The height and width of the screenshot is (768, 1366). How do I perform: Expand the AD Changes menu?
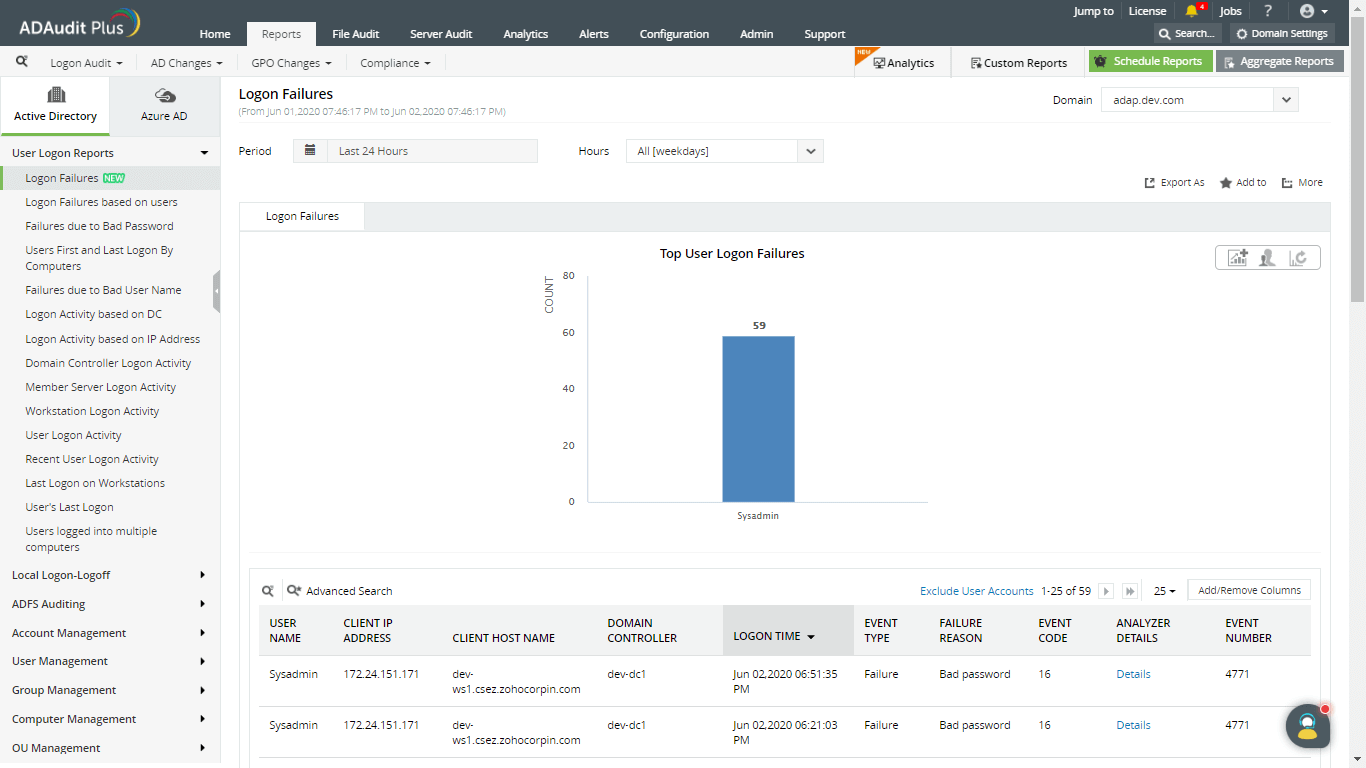(x=184, y=62)
